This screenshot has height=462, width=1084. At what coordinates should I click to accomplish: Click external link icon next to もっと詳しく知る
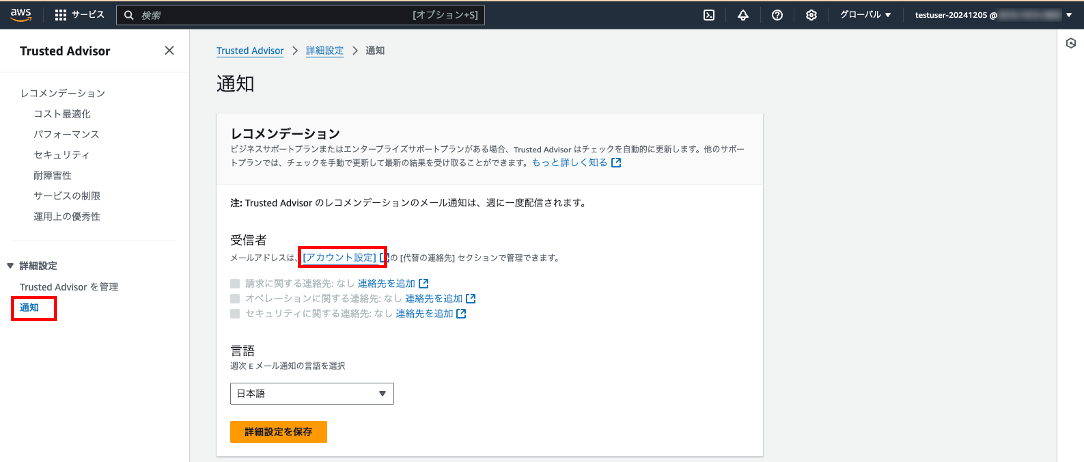(616, 163)
